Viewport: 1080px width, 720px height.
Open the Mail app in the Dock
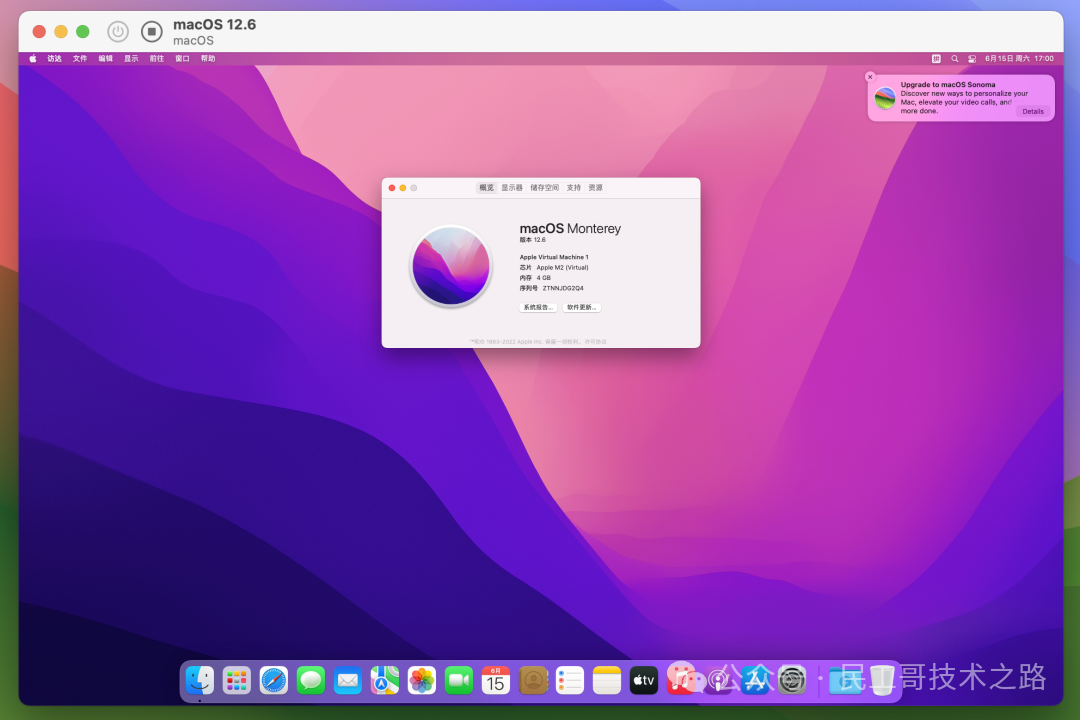348,681
